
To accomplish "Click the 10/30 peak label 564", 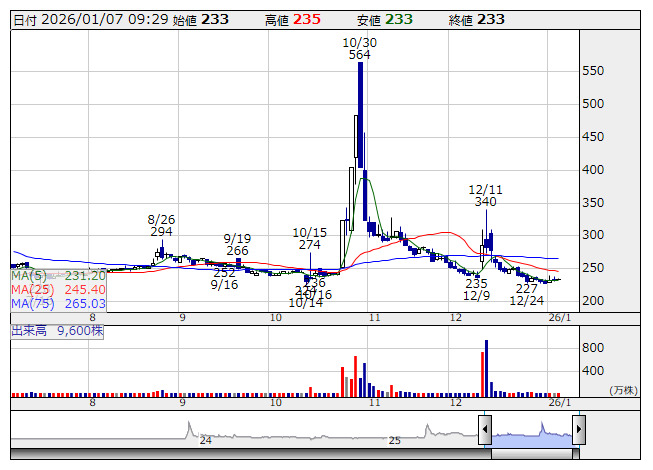I will point(360,56).
